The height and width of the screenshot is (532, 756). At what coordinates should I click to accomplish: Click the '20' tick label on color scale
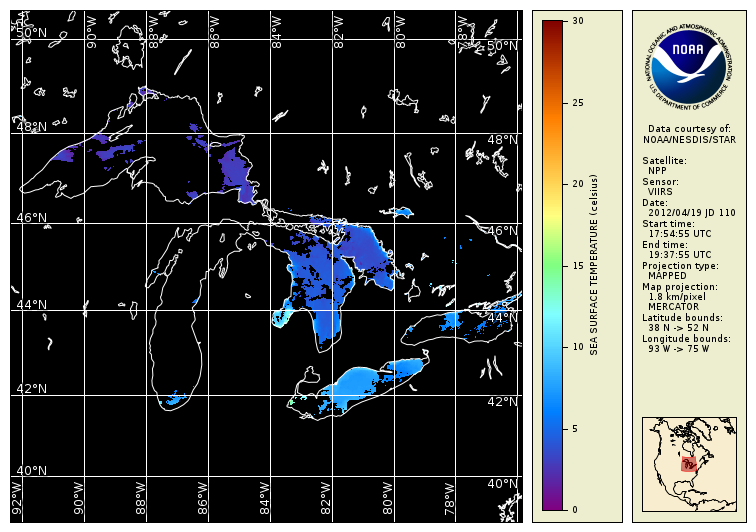pos(578,184)
